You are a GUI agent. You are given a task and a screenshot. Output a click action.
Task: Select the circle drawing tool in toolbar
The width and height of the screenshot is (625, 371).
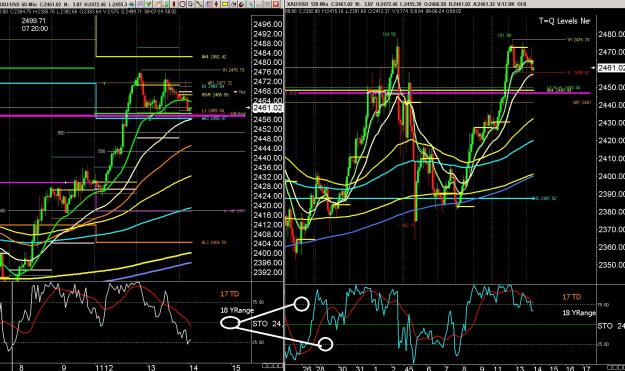pyautogui.click(x=182, y=4)
